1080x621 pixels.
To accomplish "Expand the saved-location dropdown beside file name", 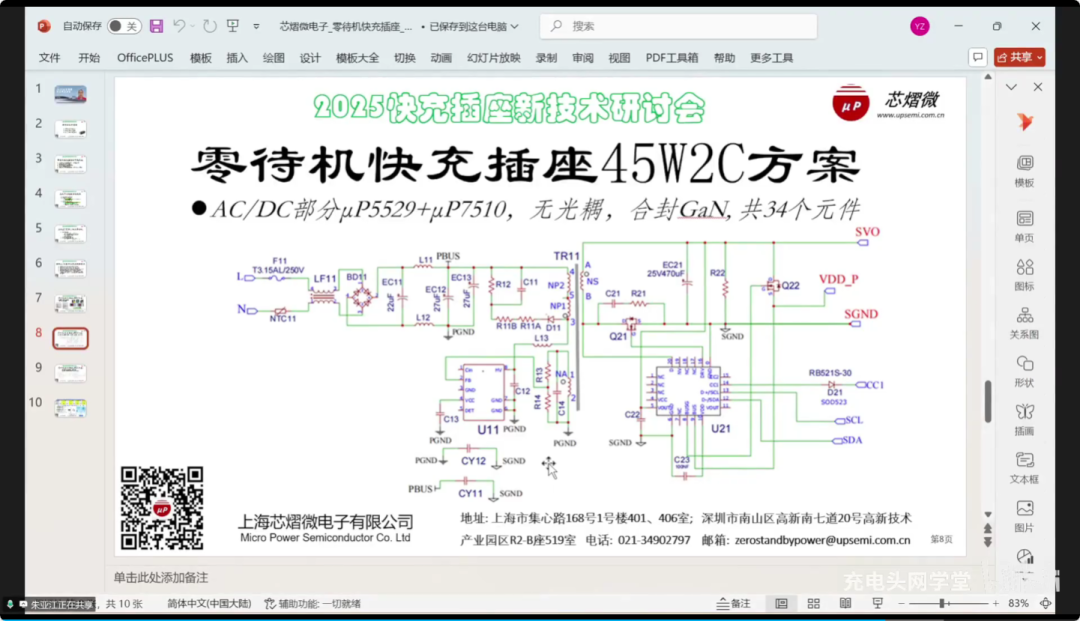I will [515, 26].
